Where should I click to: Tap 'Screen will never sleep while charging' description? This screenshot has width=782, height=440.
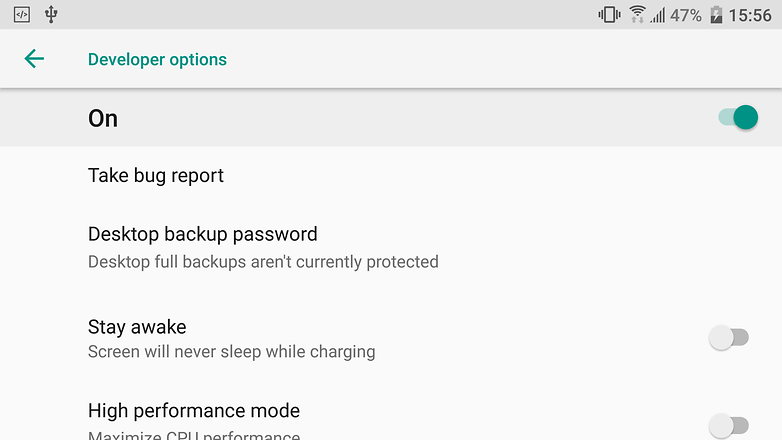(x=231, y=351)
